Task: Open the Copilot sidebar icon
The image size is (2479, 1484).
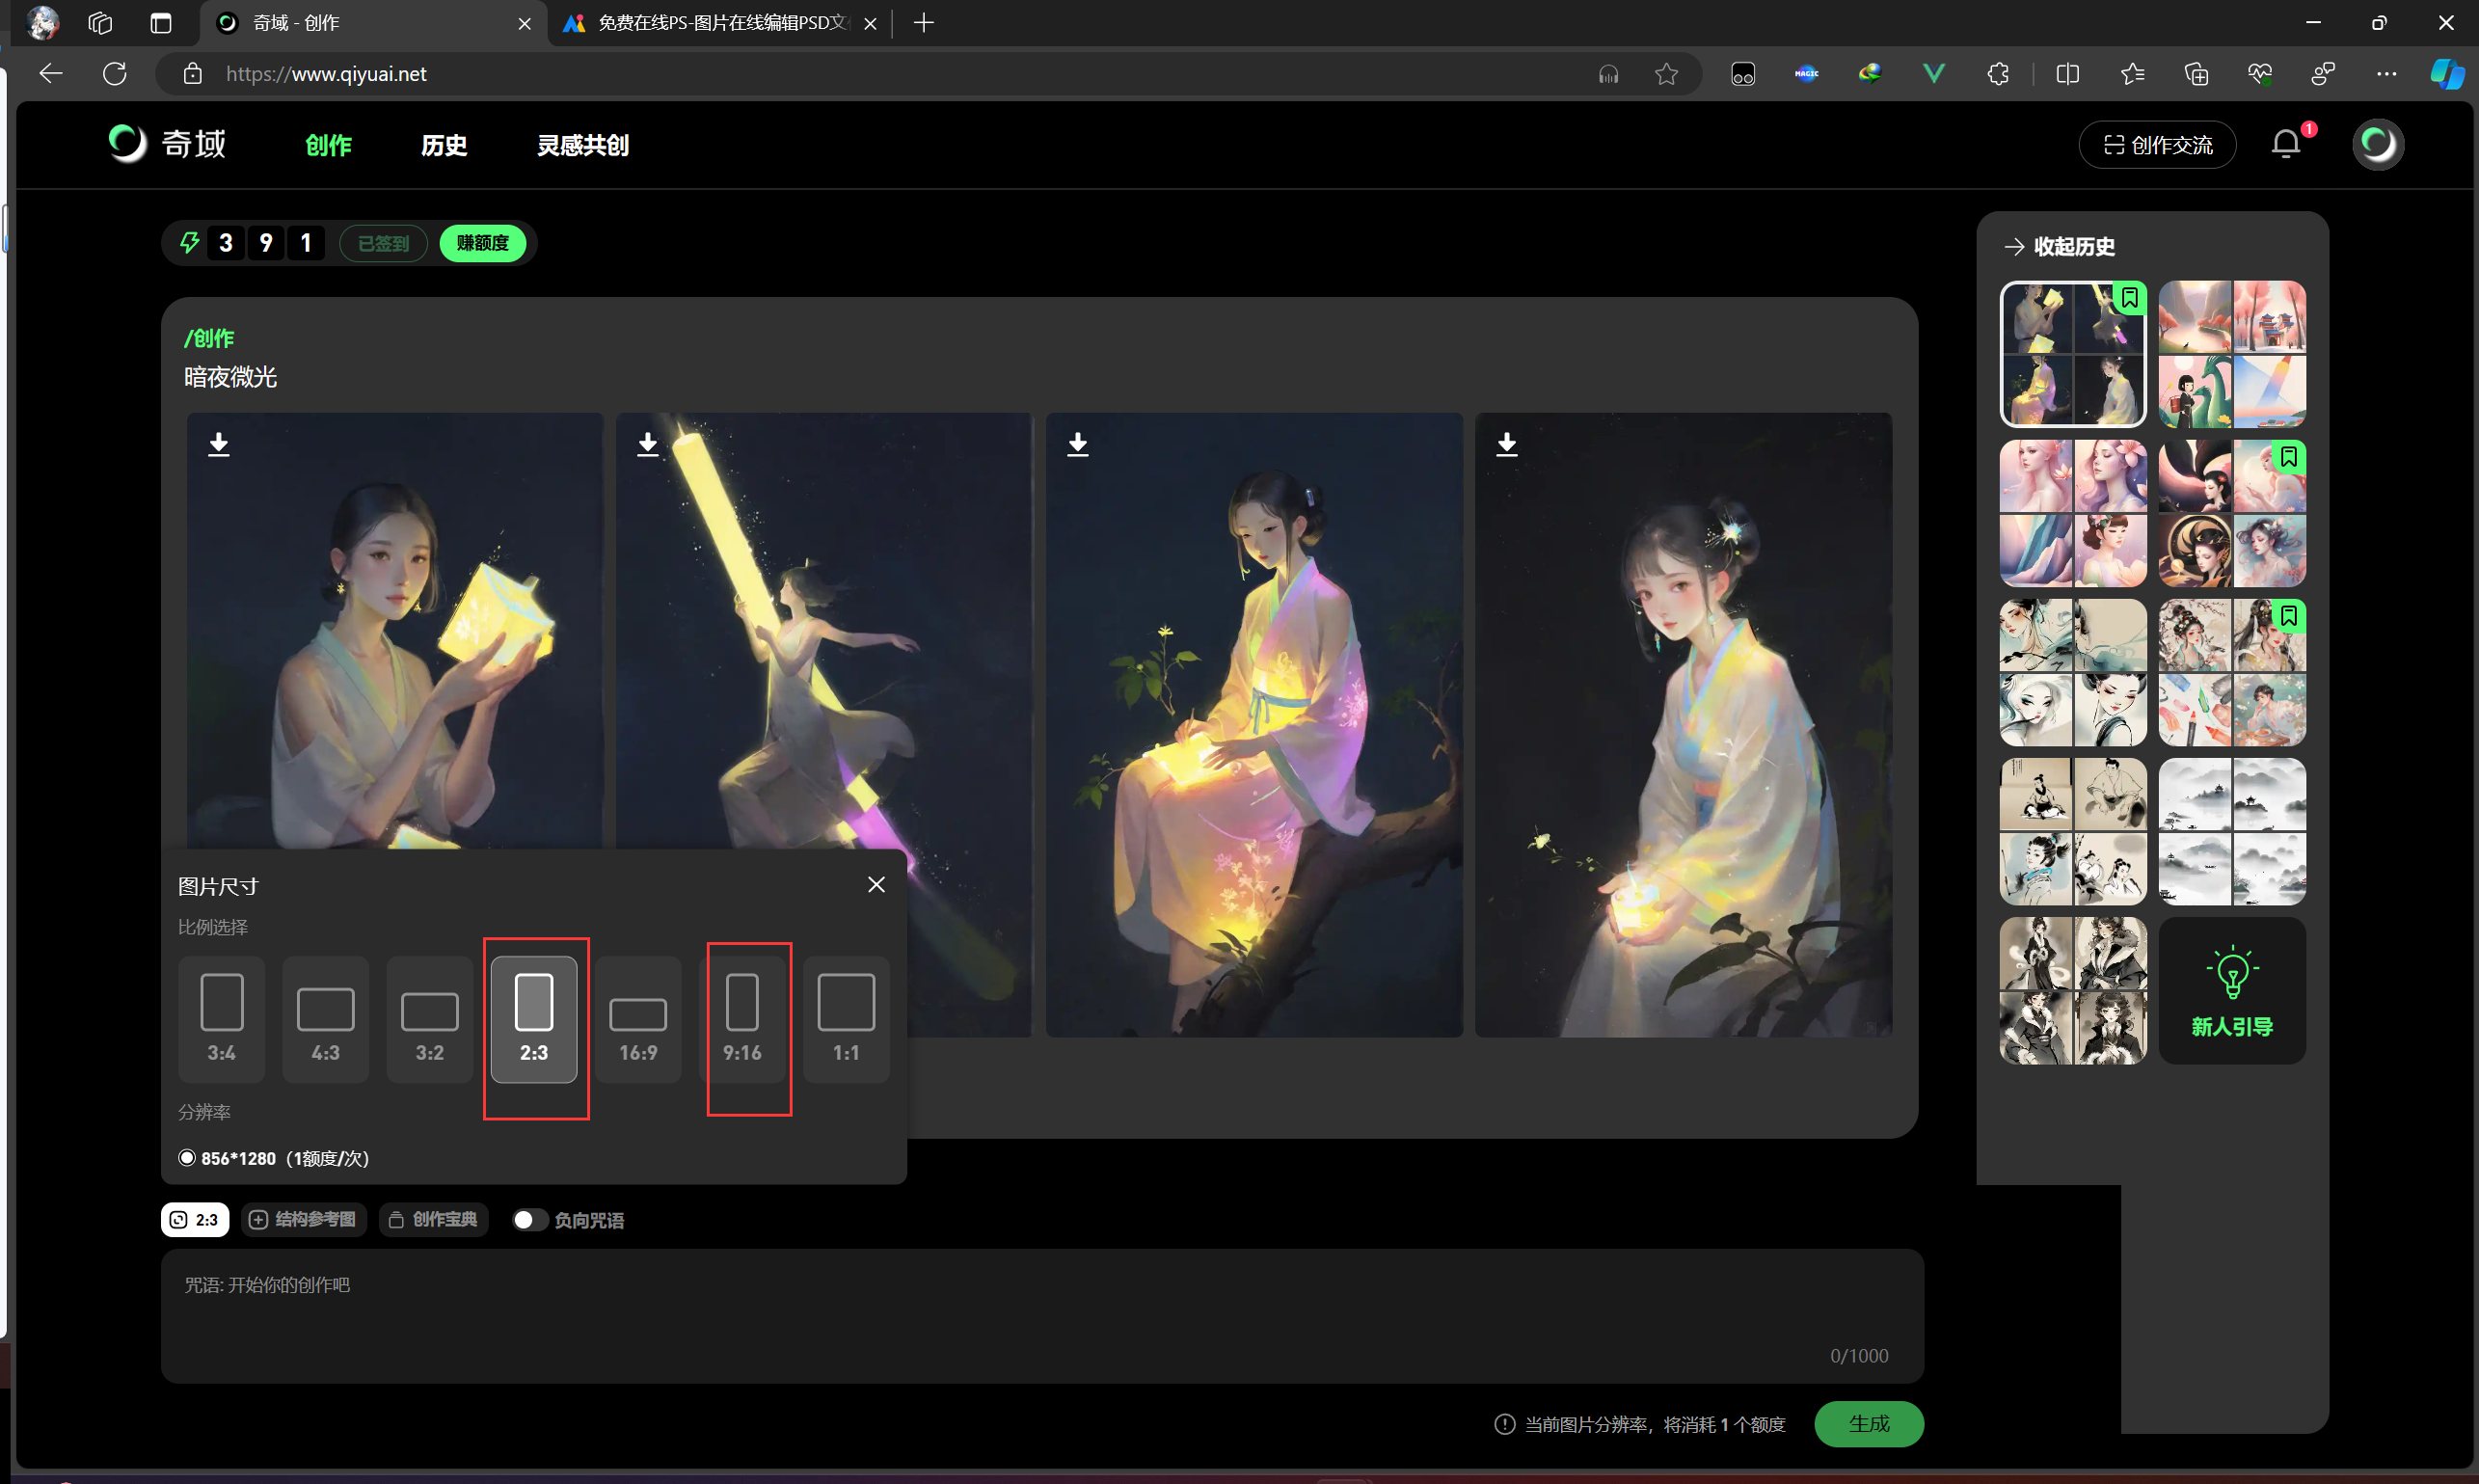Action: (x=2446, y=74)
